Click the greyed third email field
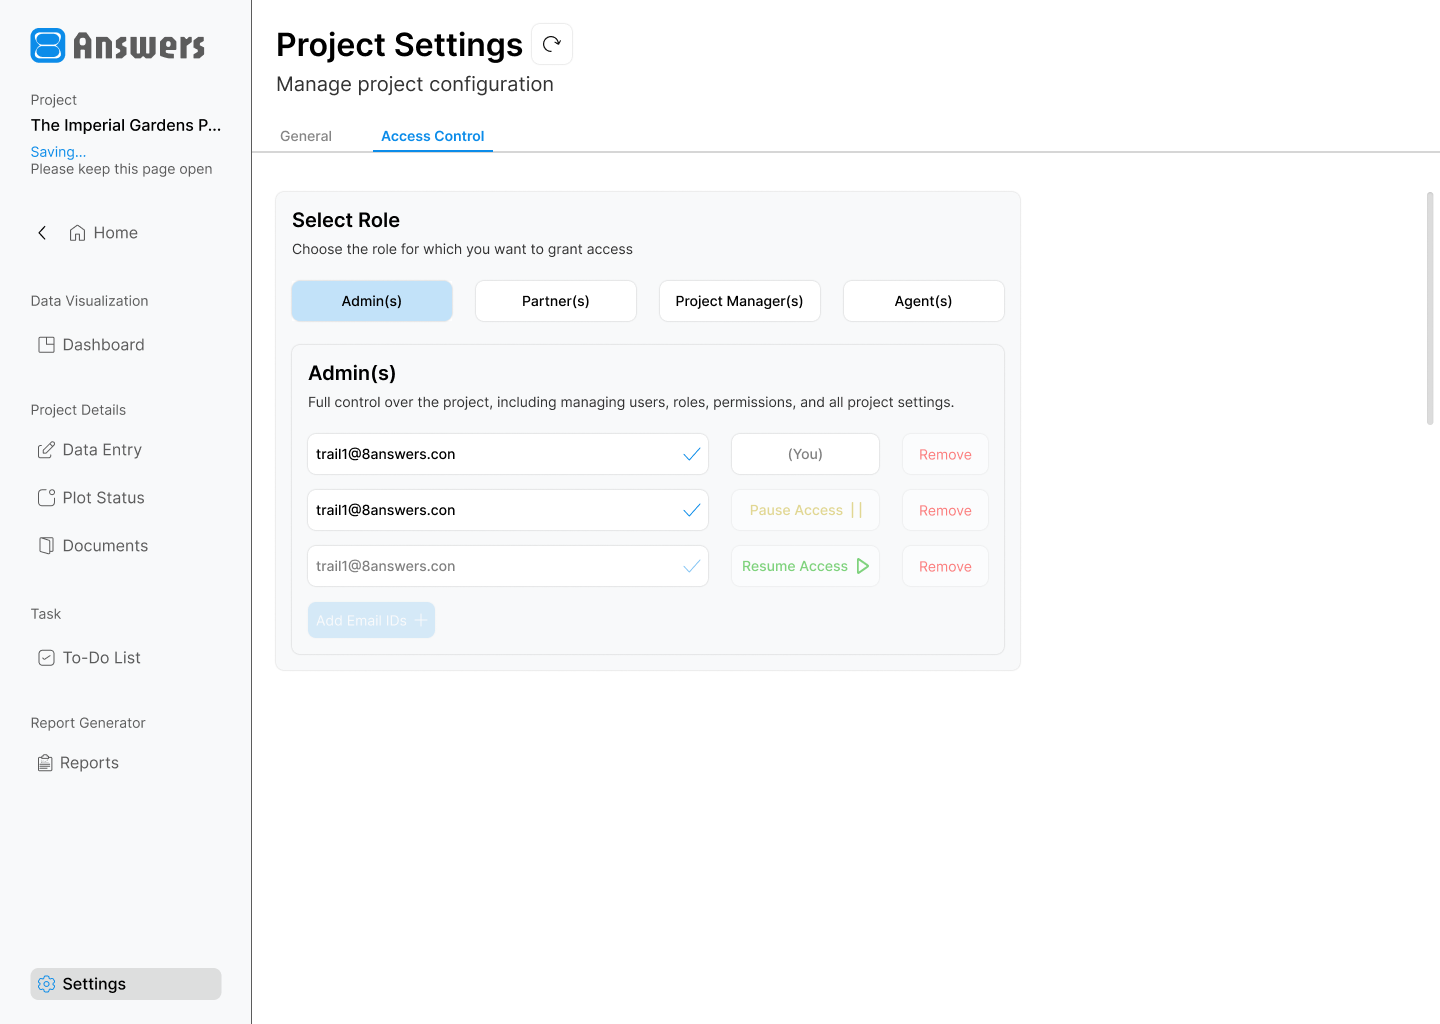Viewport: 1440px width, 1024px height. click(x=508, y=566)
